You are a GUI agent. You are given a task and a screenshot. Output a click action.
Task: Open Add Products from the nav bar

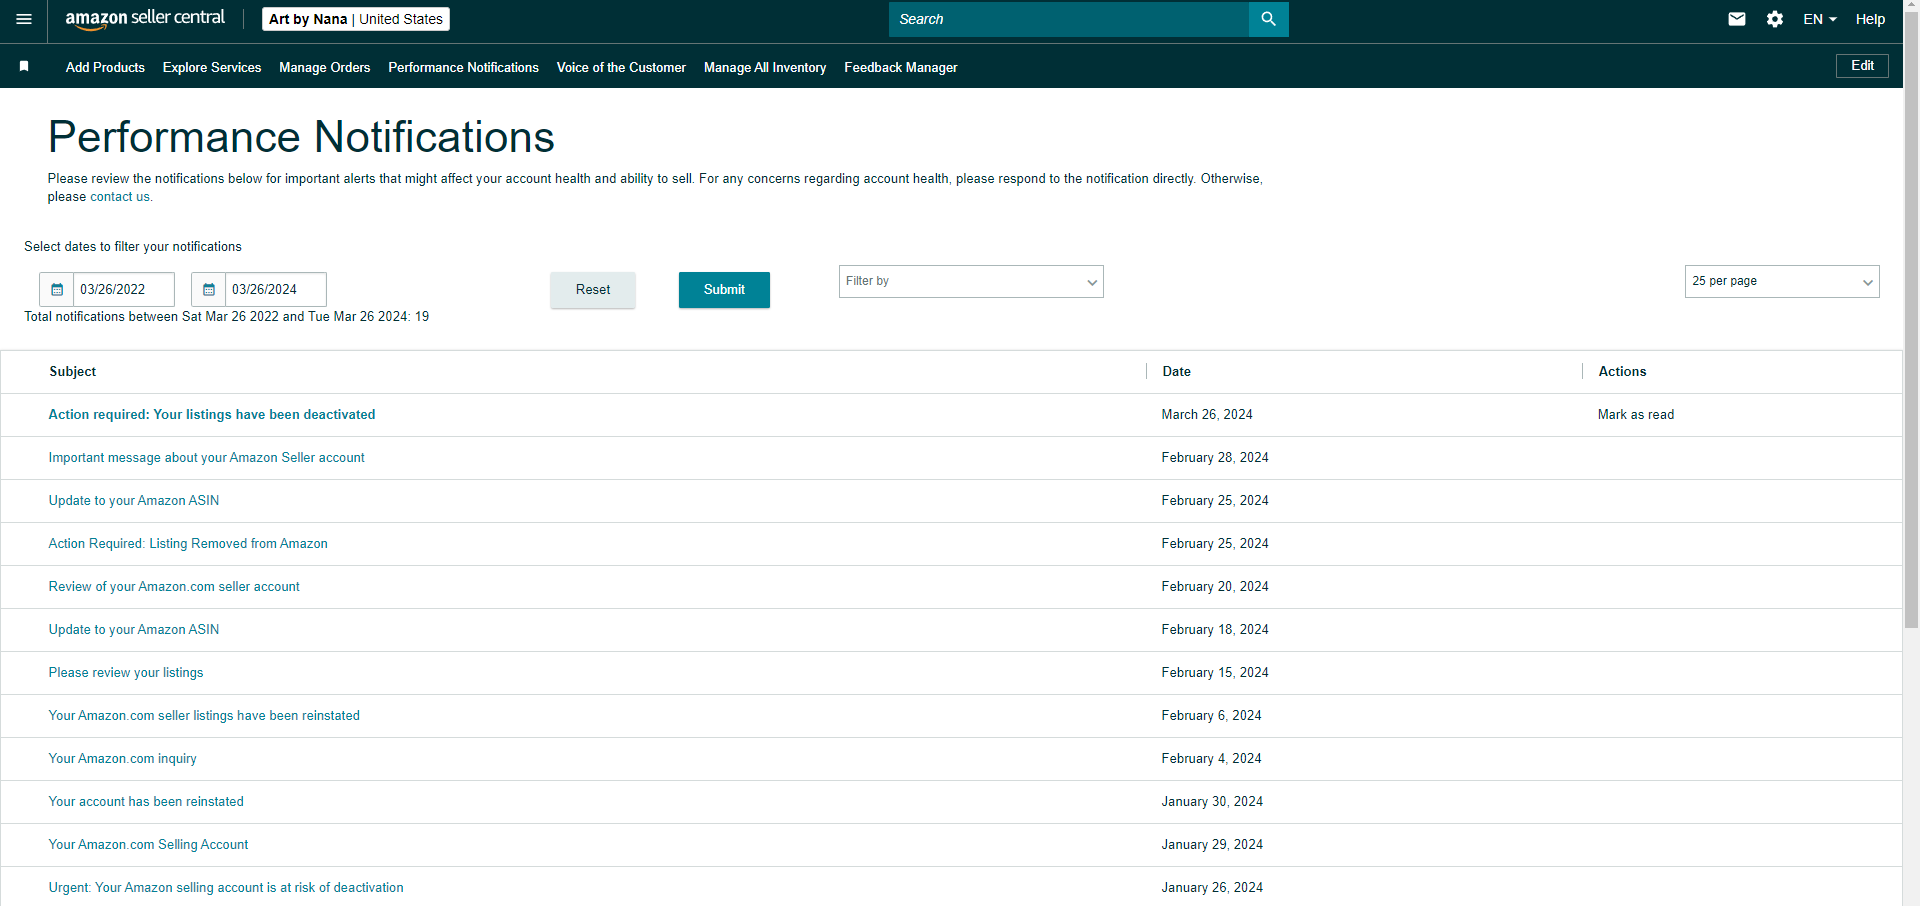coord(105,67)
